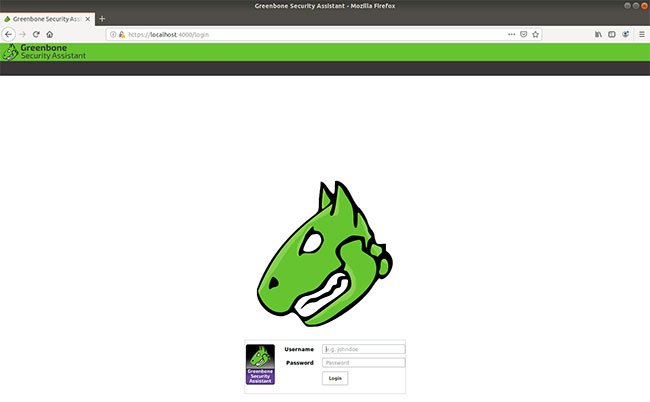This screenshot has width=650, height=402.
Task: Reload the current page
Action: (x=36, y=34)
